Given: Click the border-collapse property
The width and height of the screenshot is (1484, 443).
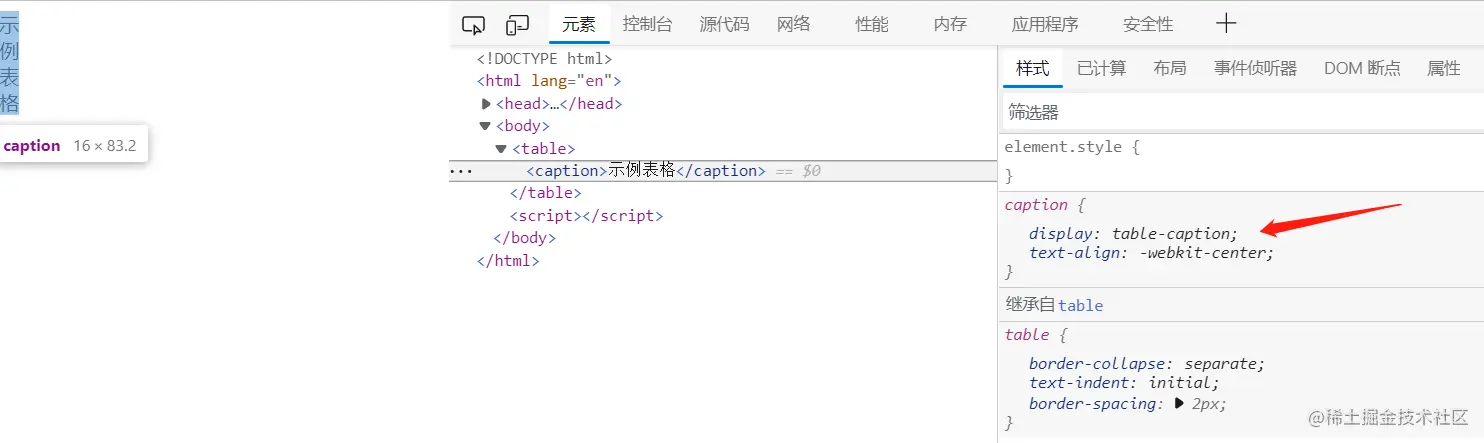Looking at the screenshot, I should [x=1098, y=363].
